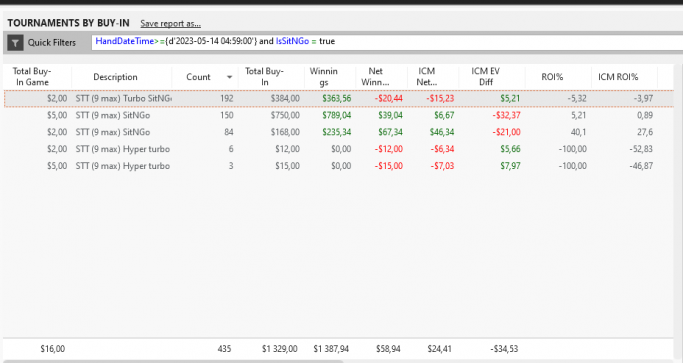Click the ICM net cell '-$6,34'
The image size is (683, 363).
442,149
